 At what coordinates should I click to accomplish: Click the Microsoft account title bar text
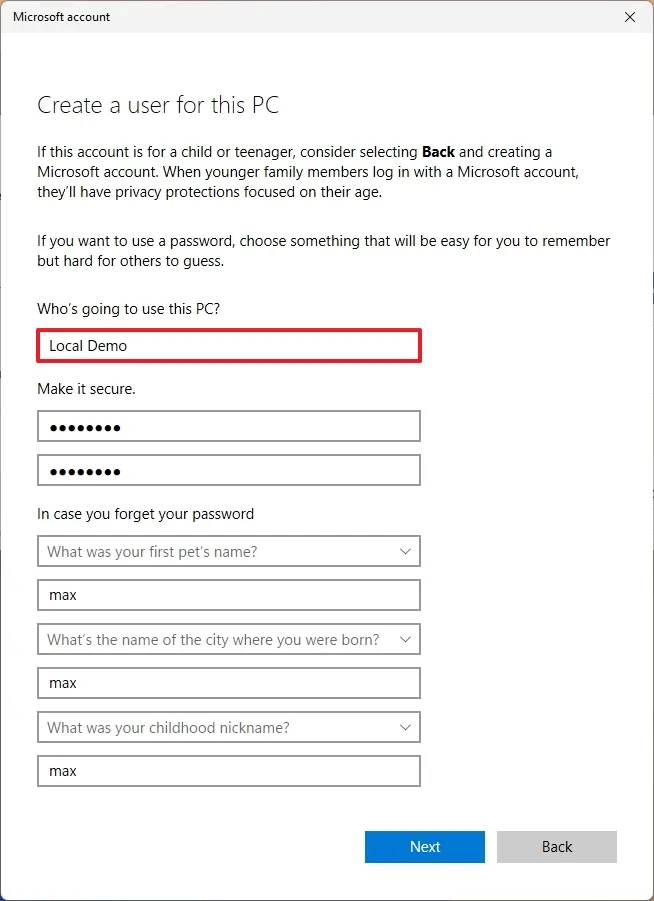[62, 17]
